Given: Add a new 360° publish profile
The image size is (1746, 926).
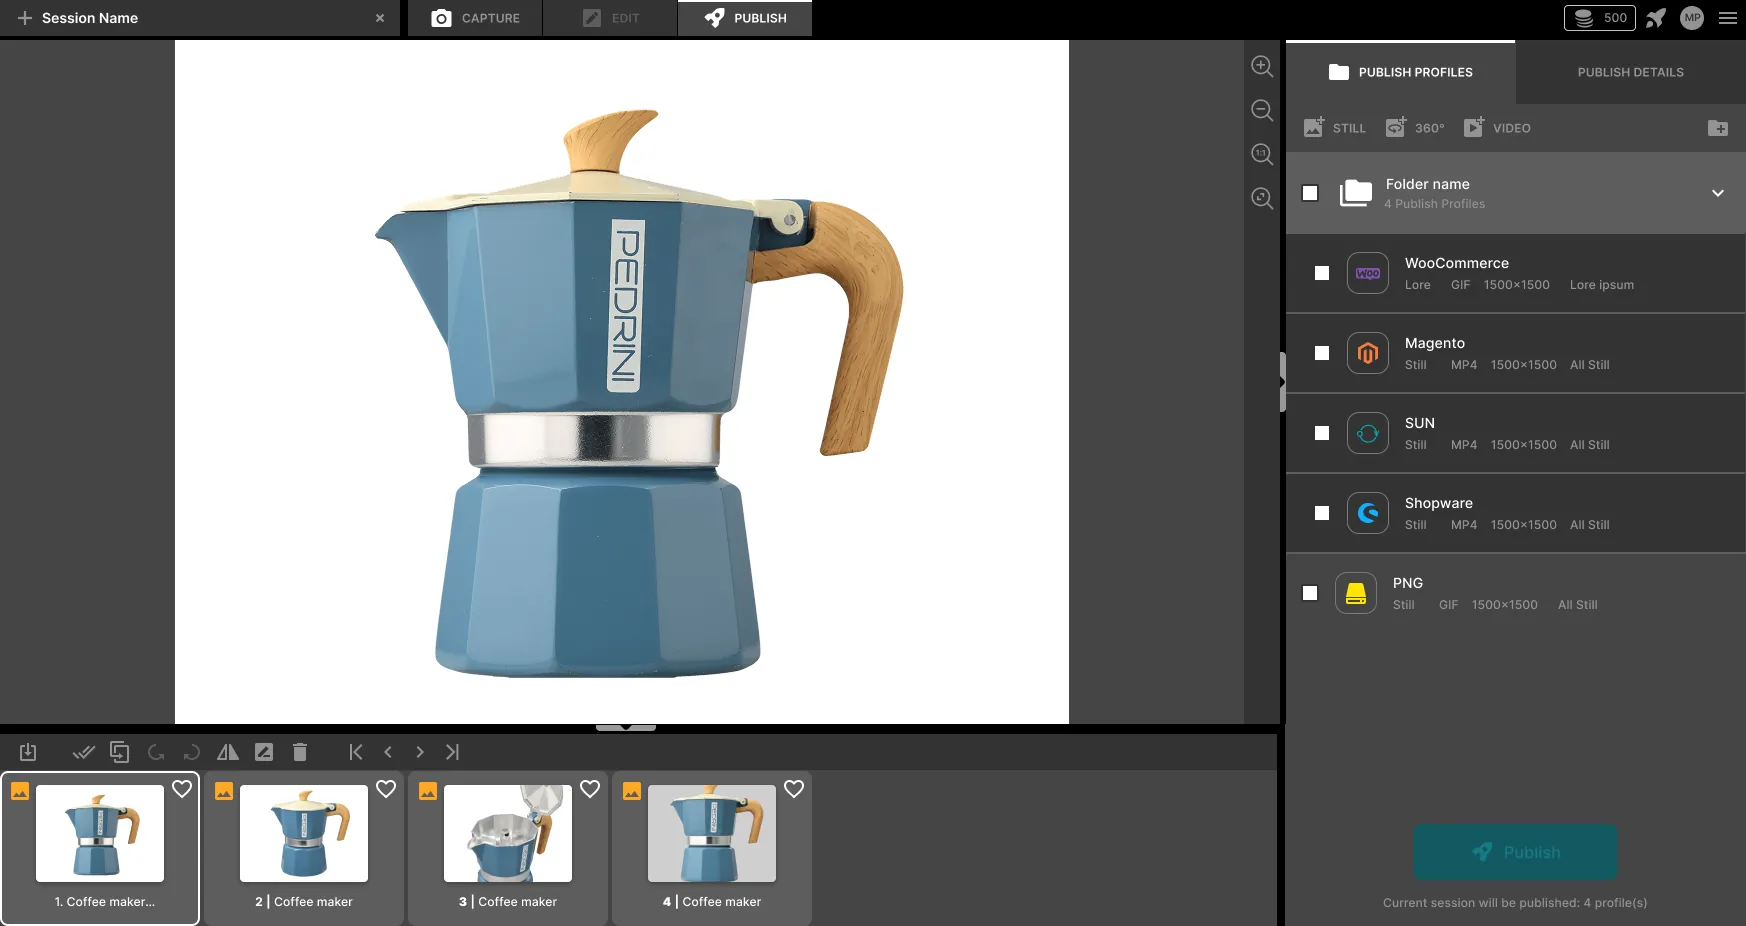Looking at the screenshot, I should [x=1415, y=128].
